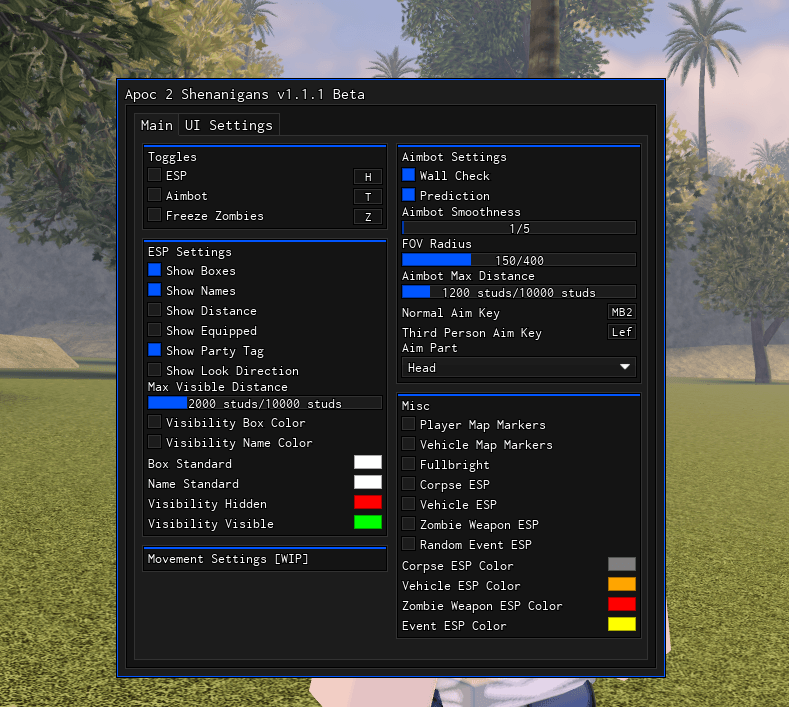Change the Normal Aim Key MB2 button

[622, 312]
